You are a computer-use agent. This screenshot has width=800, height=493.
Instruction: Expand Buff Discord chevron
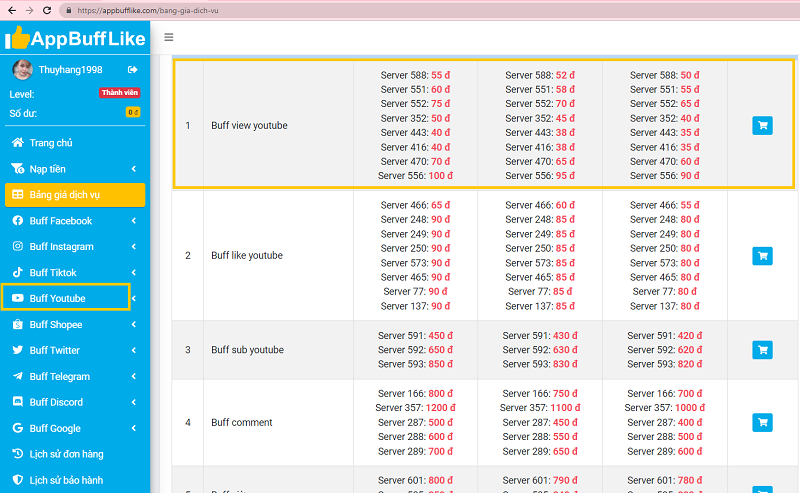pyautogui.click(x=134, y=402)
